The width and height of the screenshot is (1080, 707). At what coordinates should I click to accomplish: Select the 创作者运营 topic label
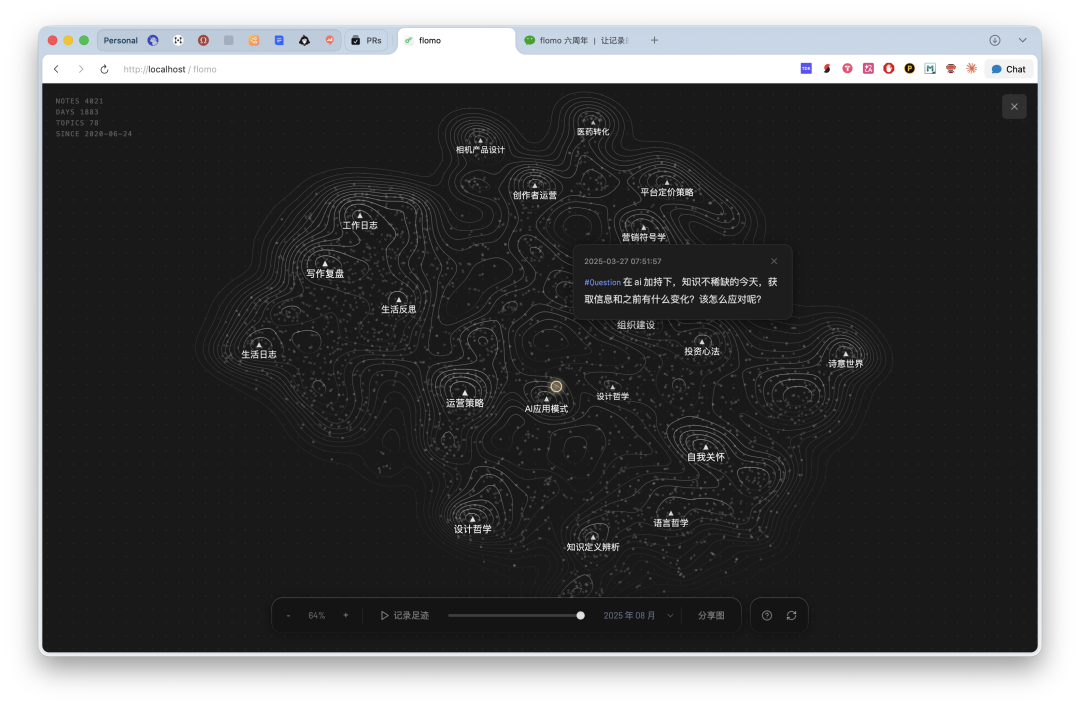pos(534,195)
